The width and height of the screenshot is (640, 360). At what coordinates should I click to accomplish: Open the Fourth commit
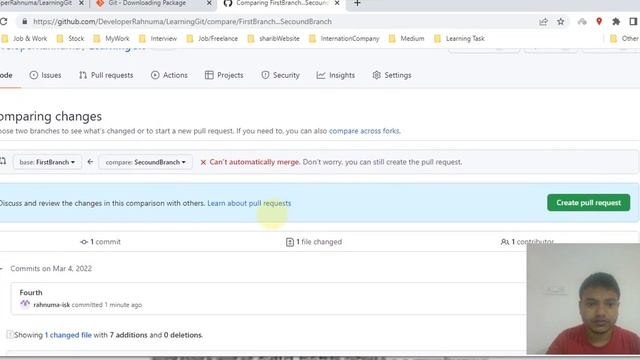coord(31,293)
